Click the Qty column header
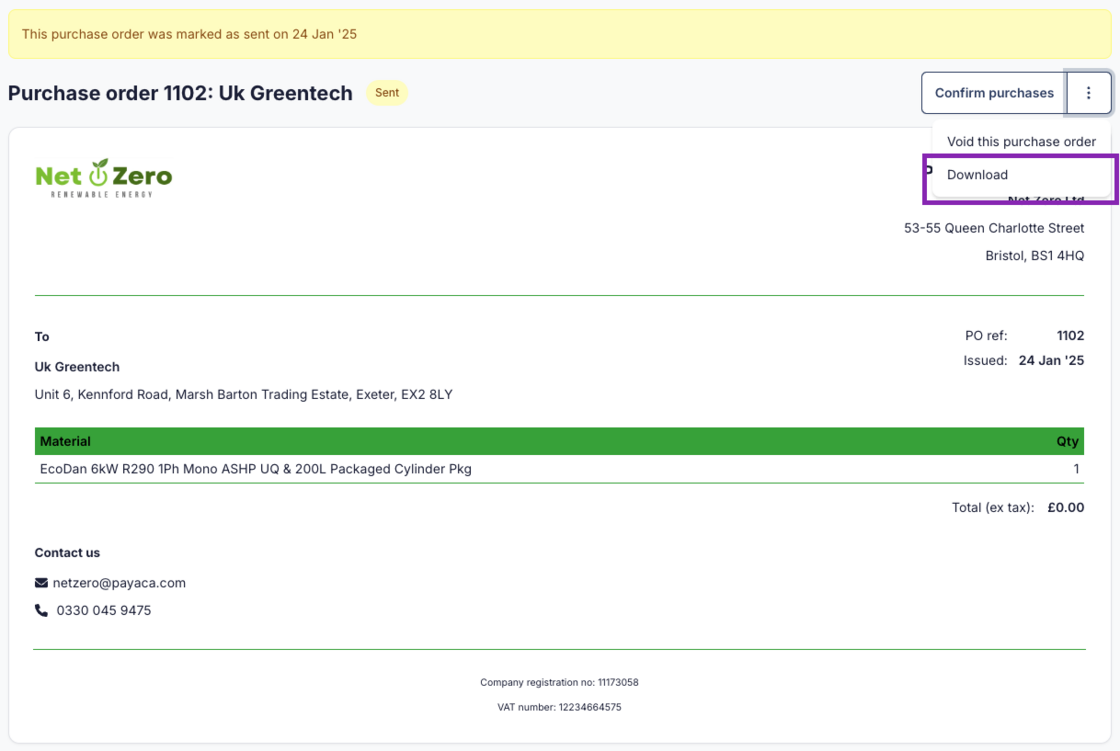The image size is (1120, 751). 1067,441
